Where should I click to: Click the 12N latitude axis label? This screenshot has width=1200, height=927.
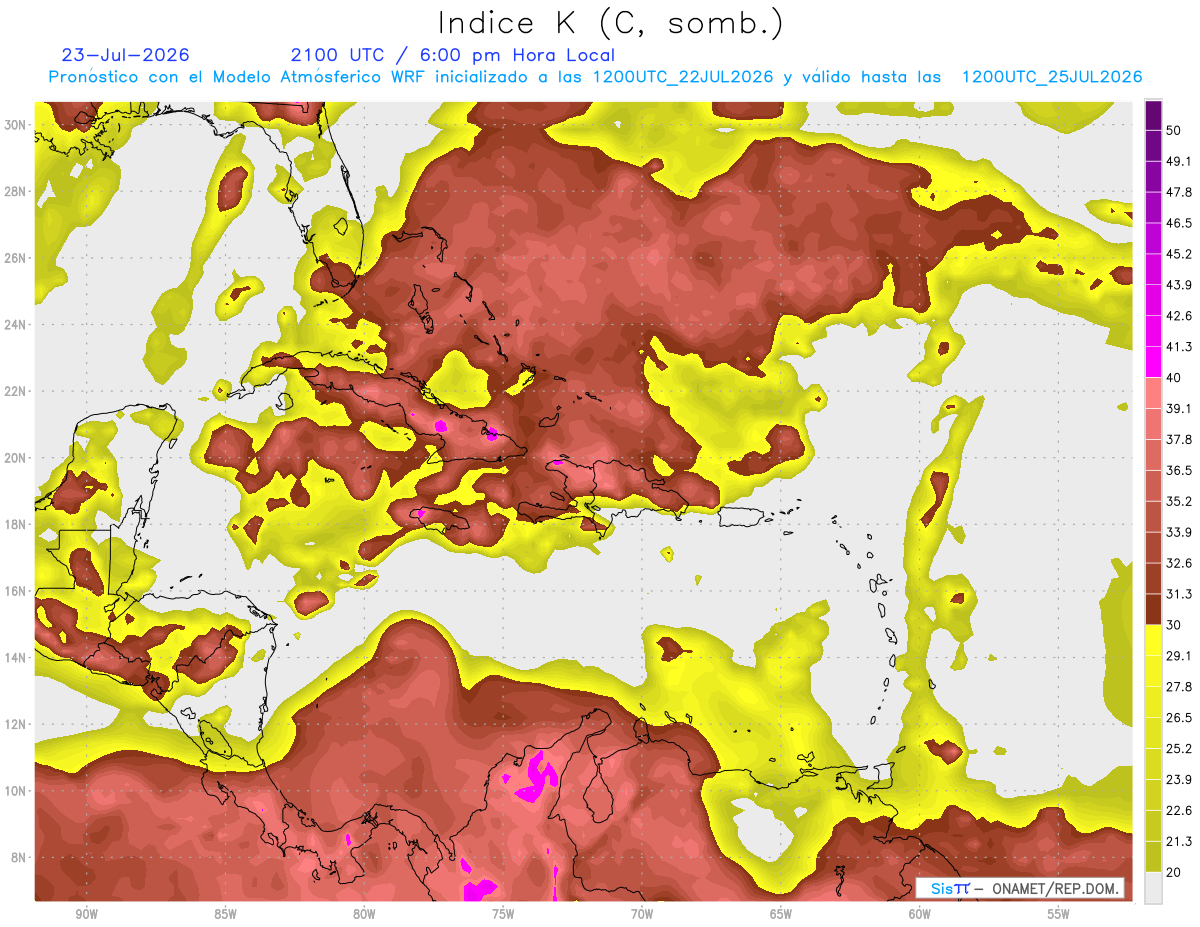point(14,724)
